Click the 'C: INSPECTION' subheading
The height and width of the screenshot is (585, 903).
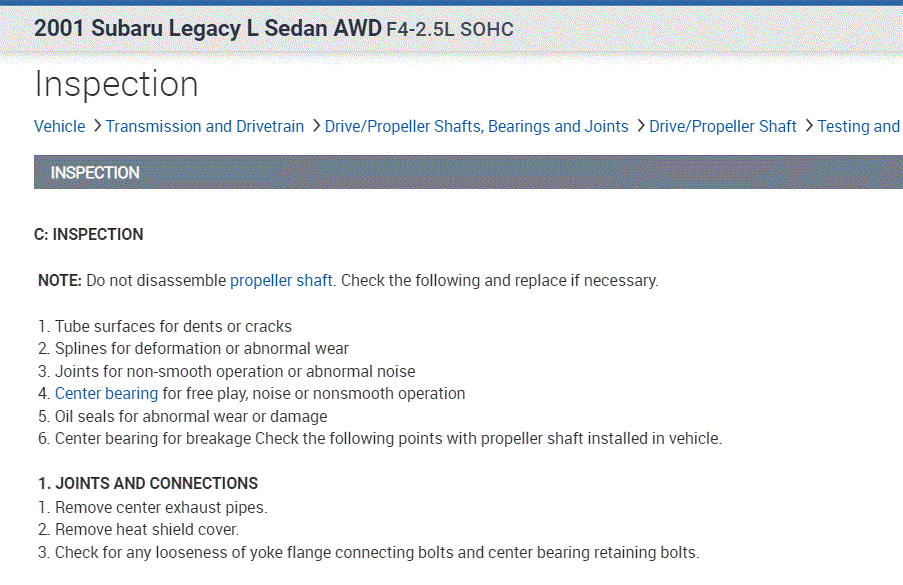click(89, 234)
